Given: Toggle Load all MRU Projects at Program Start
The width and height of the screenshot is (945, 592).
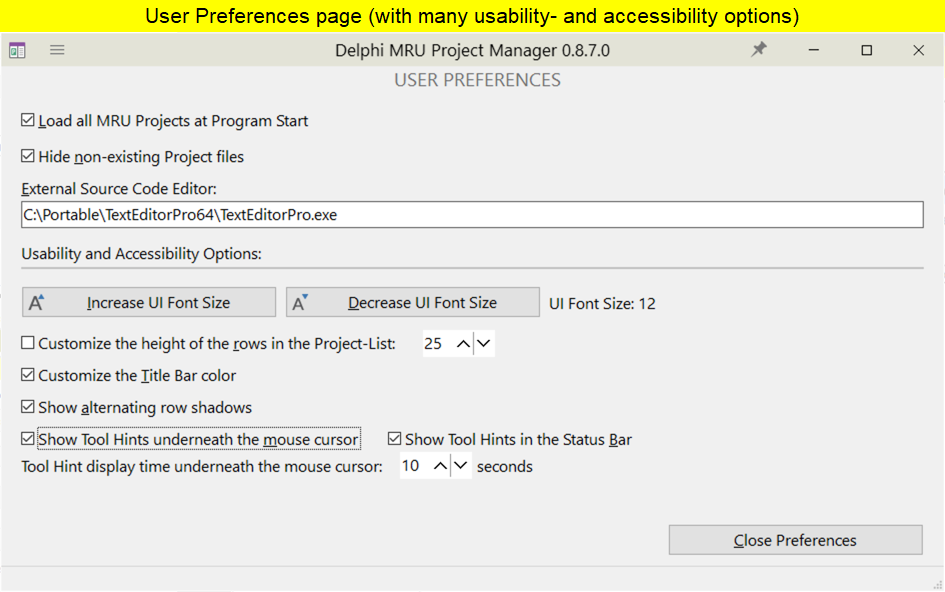Looking at the screenshot, I should (x=28, y=121).
